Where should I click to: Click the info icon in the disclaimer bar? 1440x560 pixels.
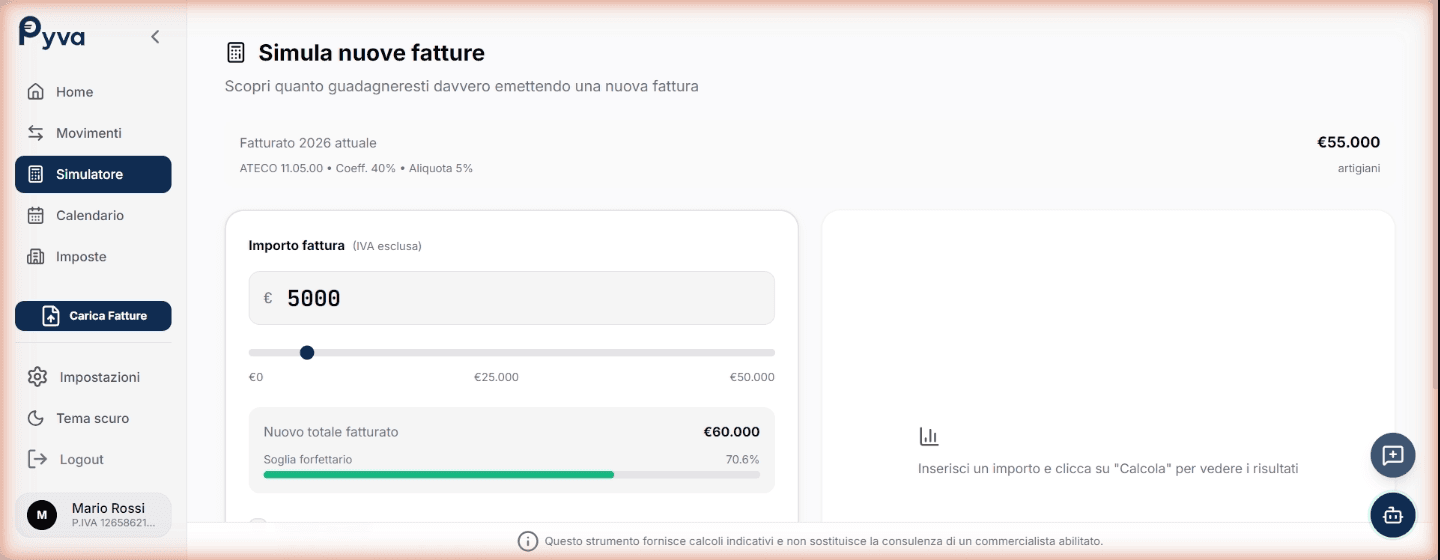tap(527, 541)
